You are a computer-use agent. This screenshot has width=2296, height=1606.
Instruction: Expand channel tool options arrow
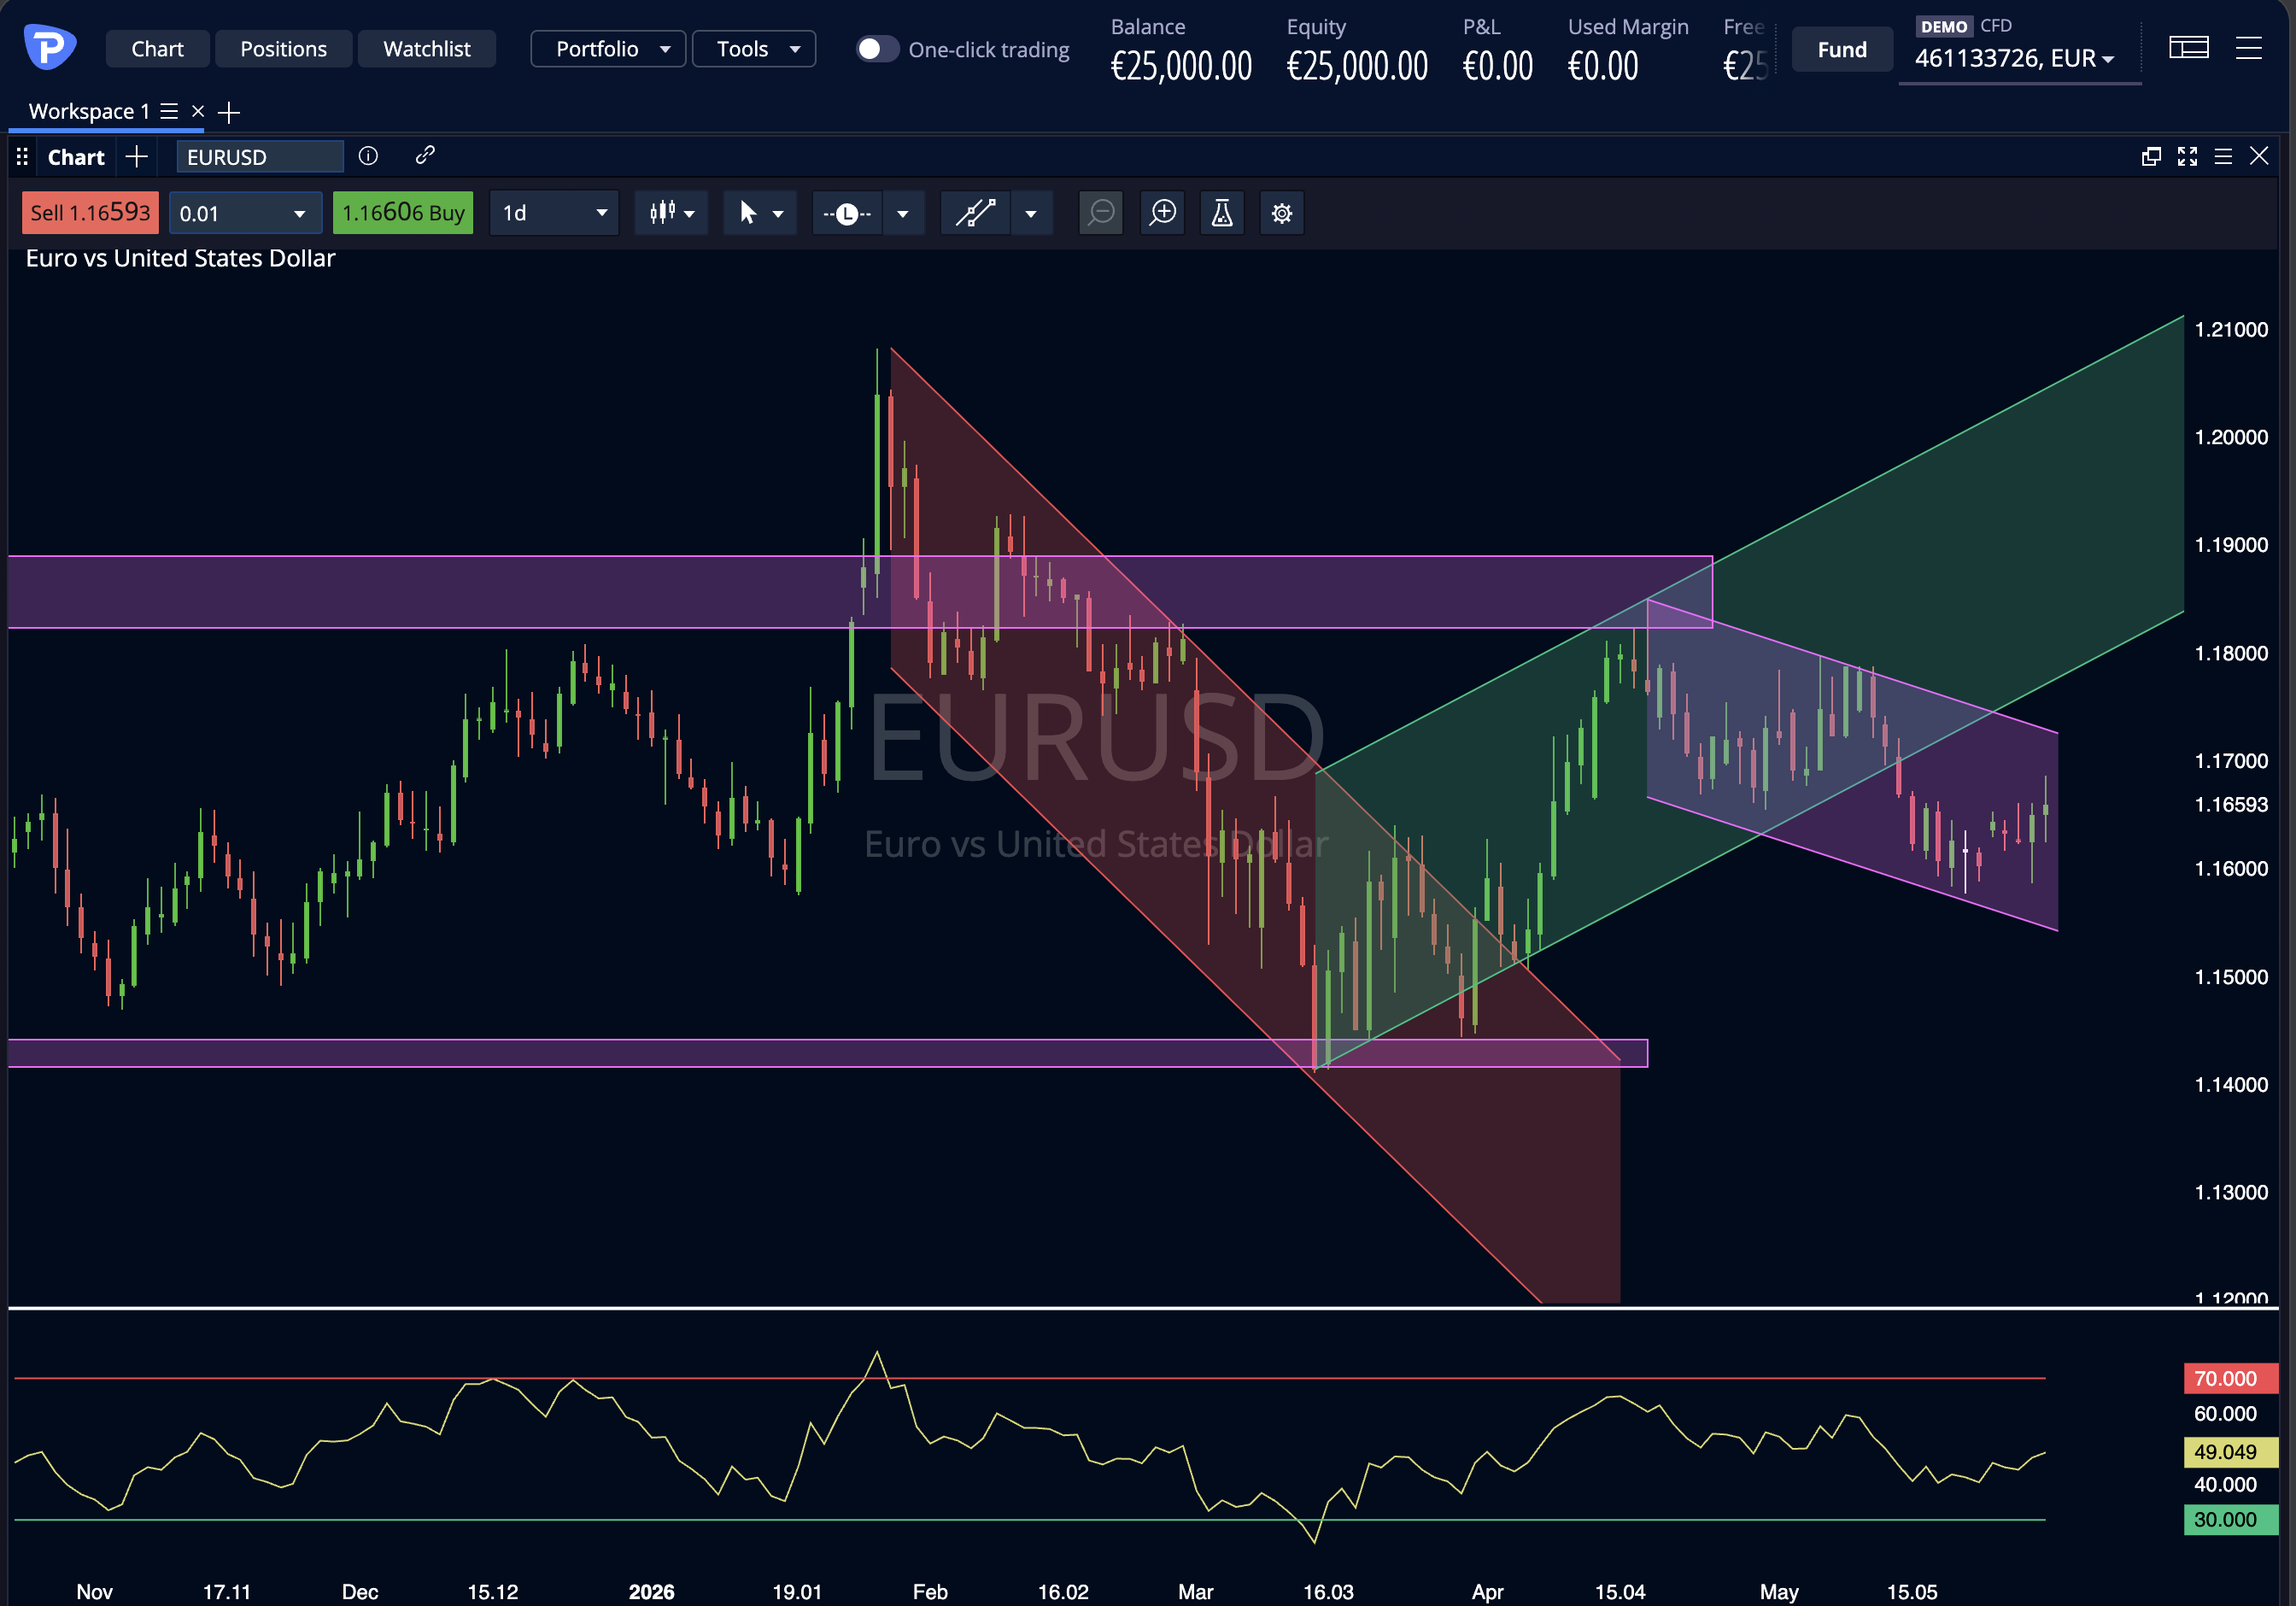(1031, 213)
